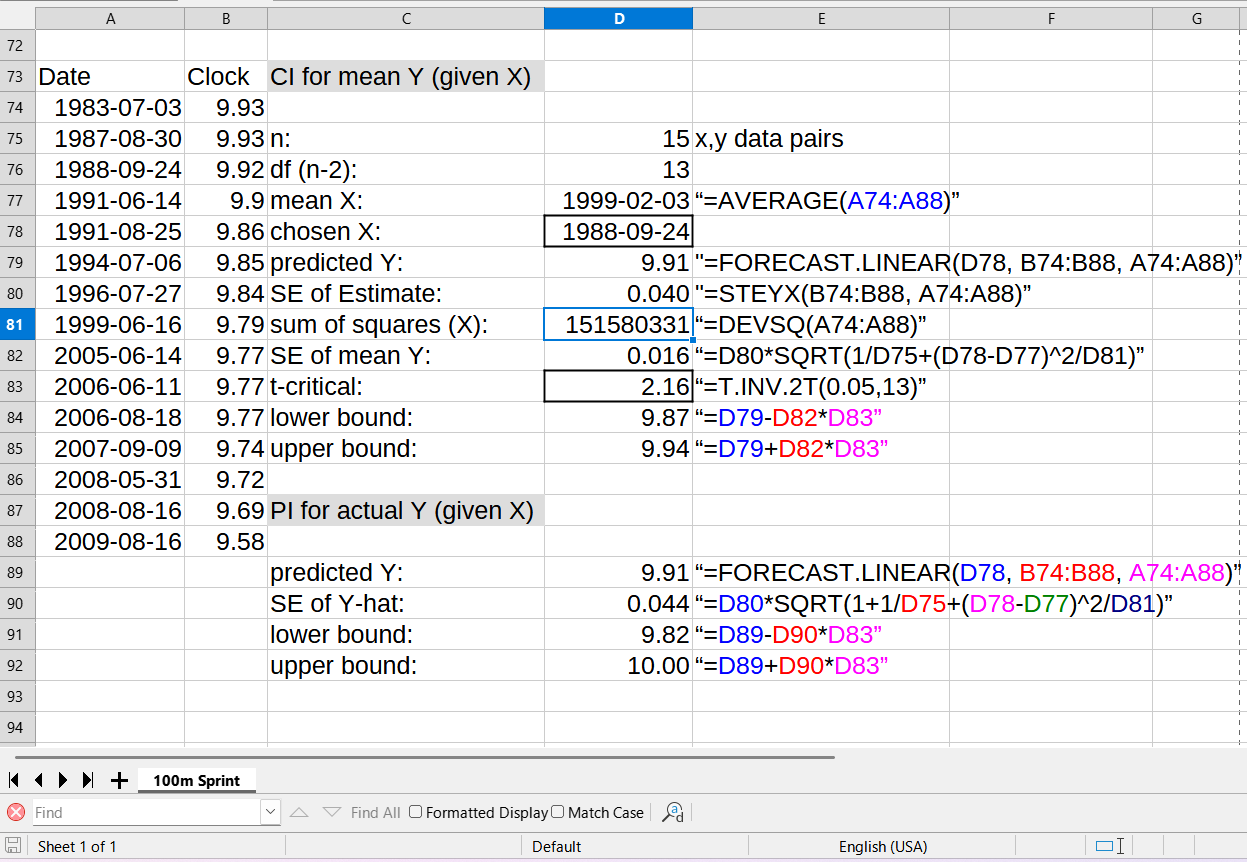Image resolution: width=1247 pixels, height=862 pixels.
Task: Select PI upper bound value 10.00
Action: click(618, 665)
